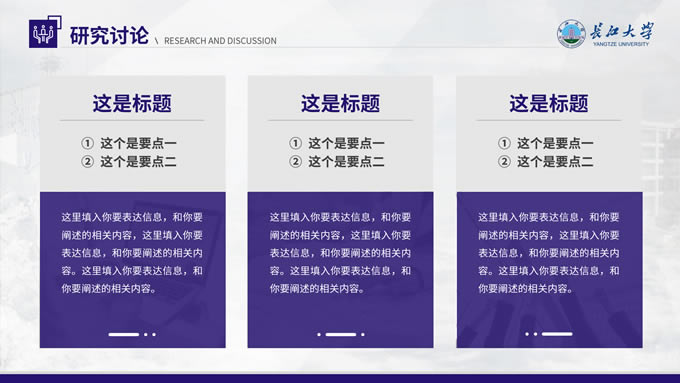
Task: Select the left card's purple body paragraph
Action: 132,252
